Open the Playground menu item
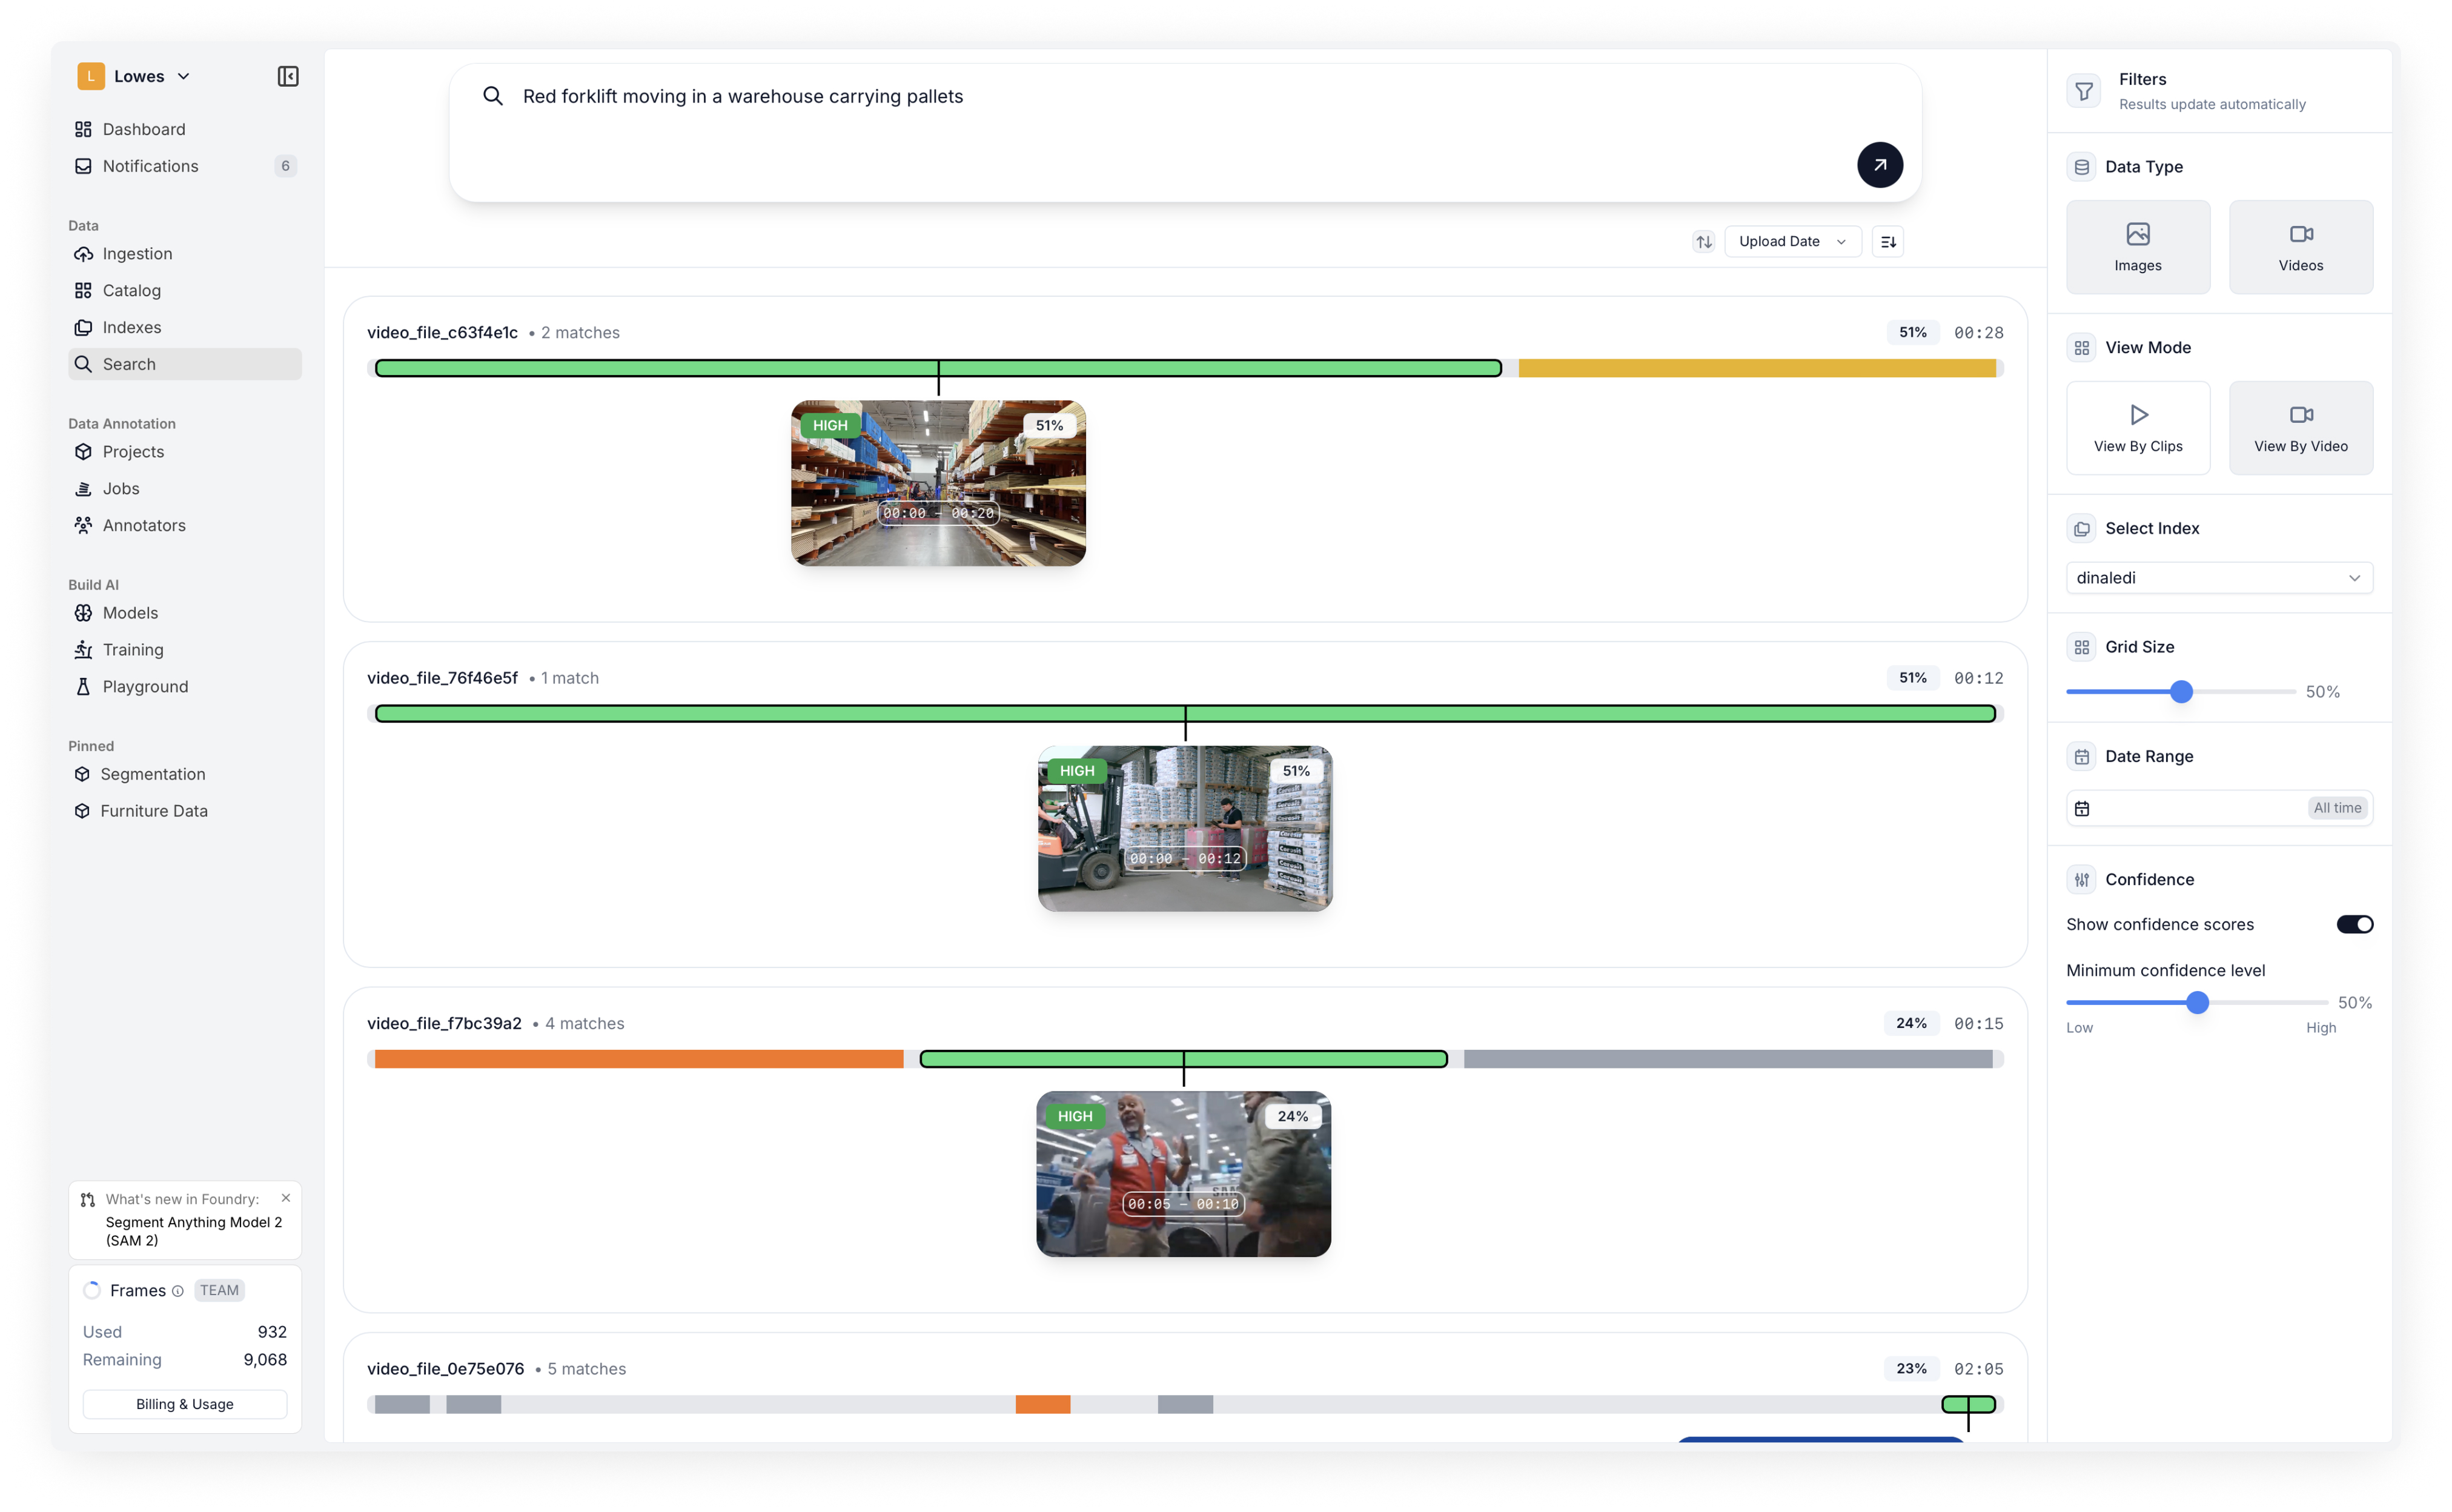The width and height of the screenshot is (2452, 1512). [x=145, y=687]
